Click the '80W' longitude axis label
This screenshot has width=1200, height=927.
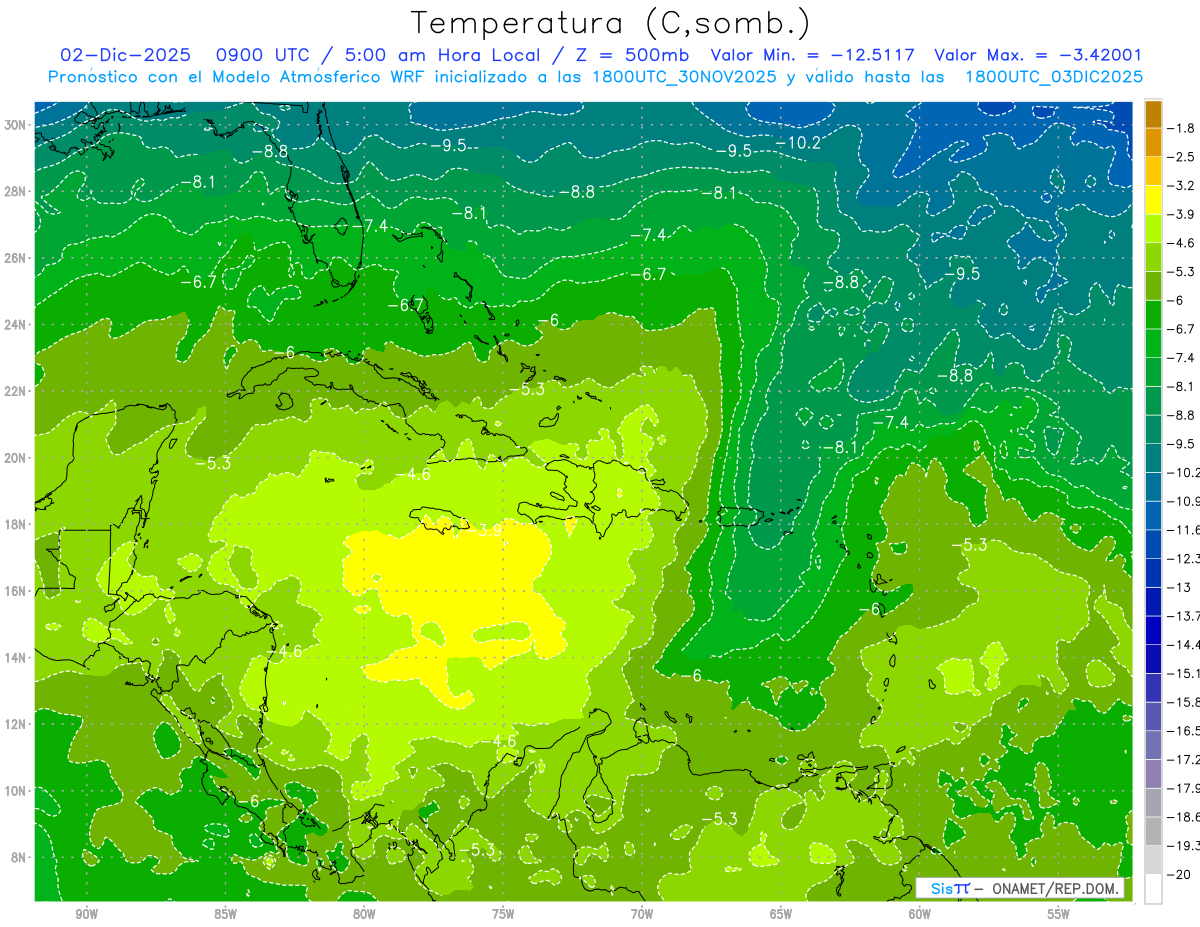tap(364, 914)
